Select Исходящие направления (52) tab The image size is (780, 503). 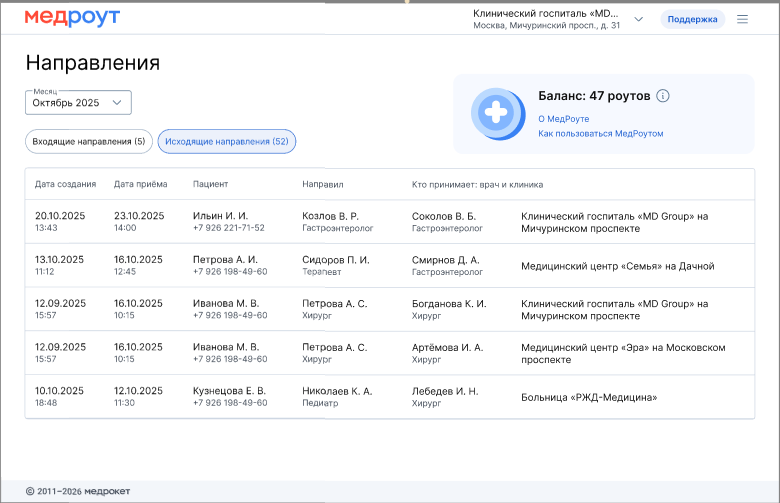[226, 142]
